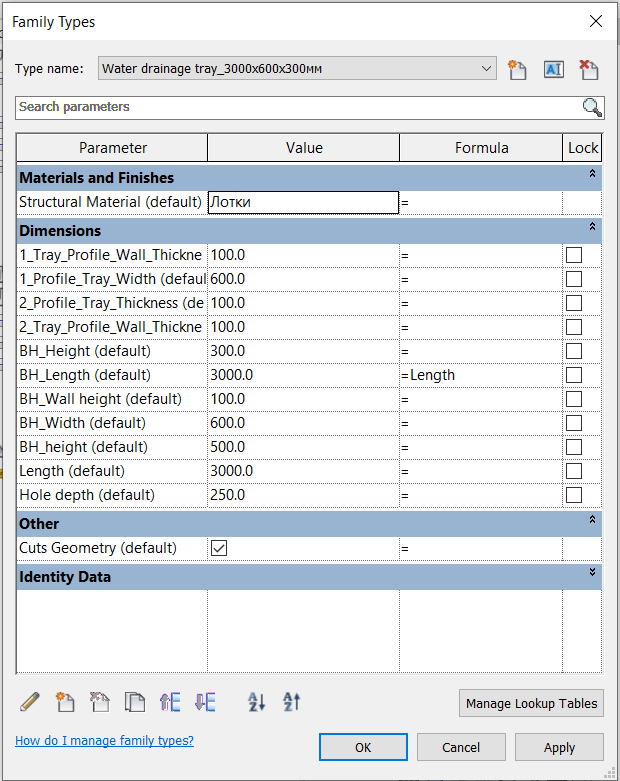Click the Manage Lookup Tables button

[x=531, y=704]
